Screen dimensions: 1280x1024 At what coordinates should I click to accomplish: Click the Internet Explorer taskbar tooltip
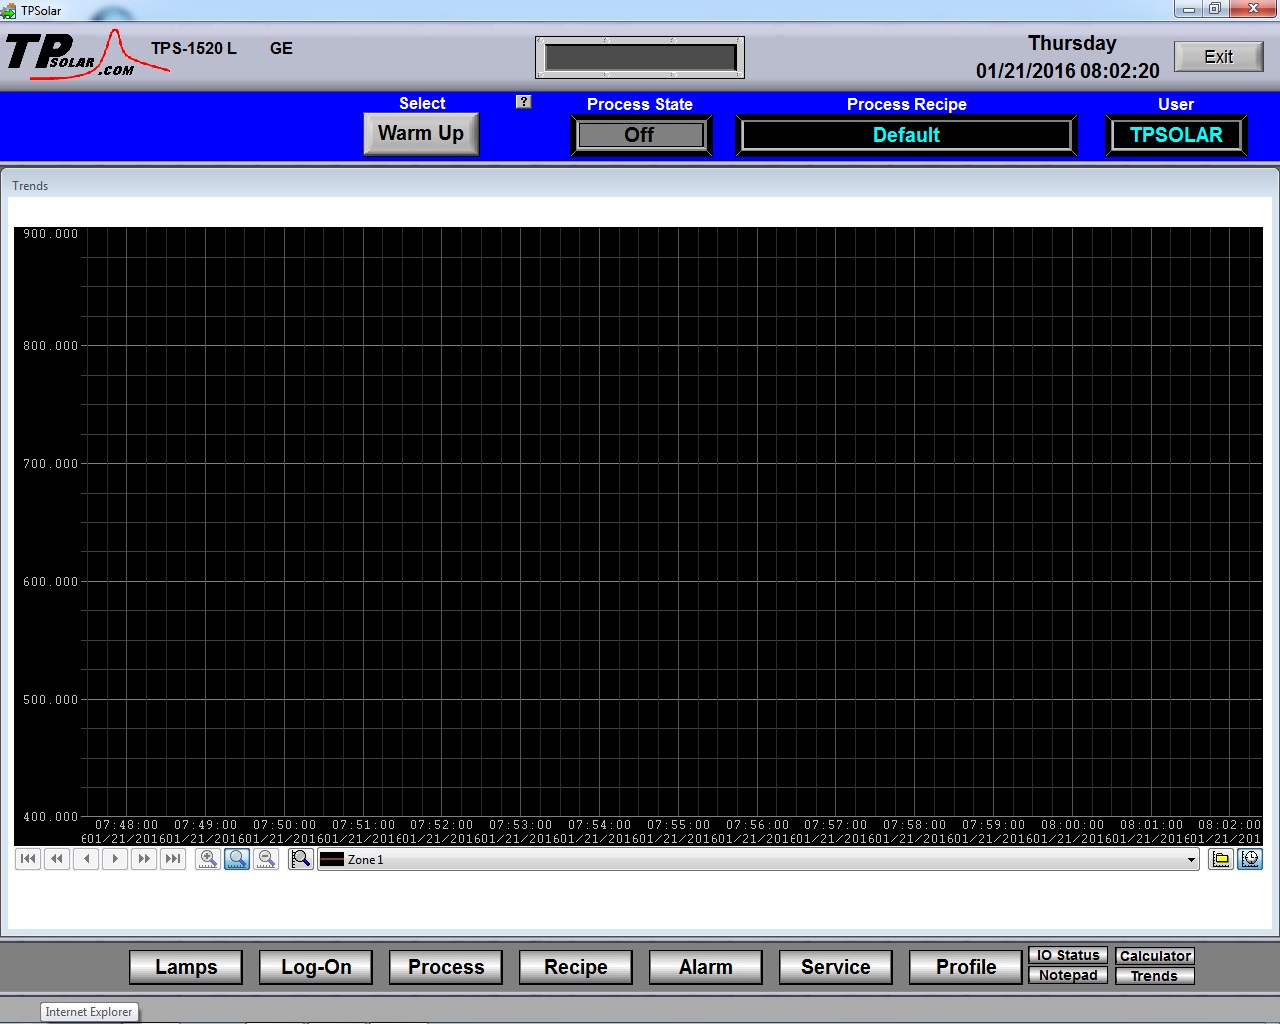[88, 1012]
